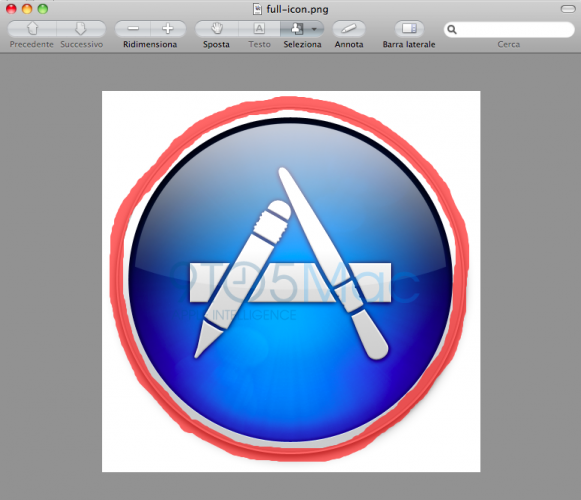Viewport: 581px width, 500px height.
Task: Toggle toolbar with top-right pill button
Action: pyautogui.click(x=568, y=9)
